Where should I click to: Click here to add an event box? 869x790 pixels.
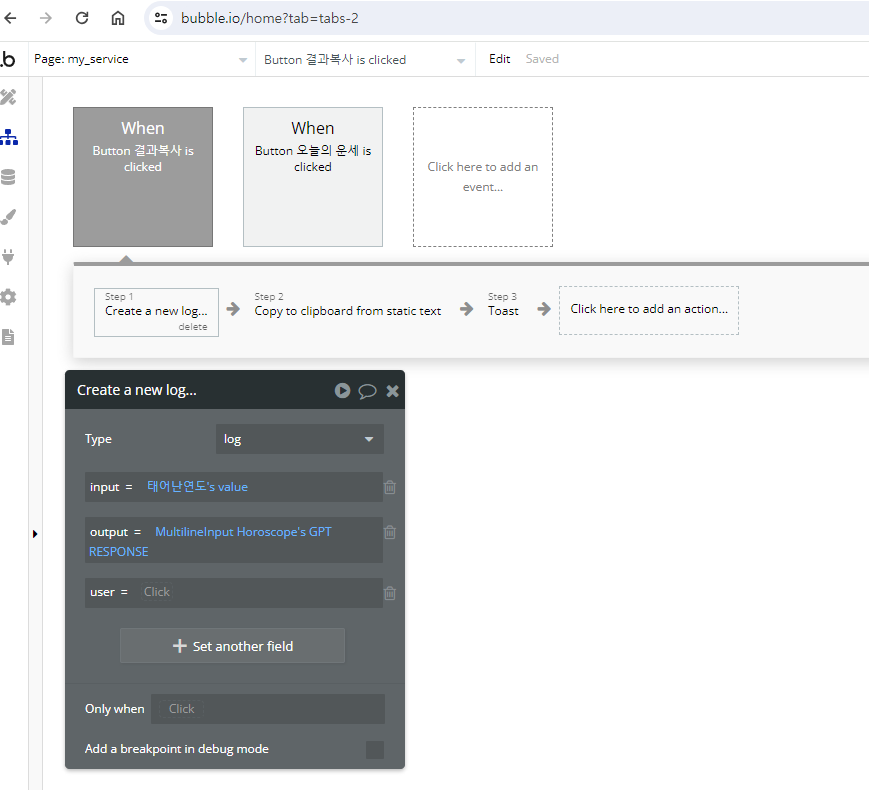[483, 177]
